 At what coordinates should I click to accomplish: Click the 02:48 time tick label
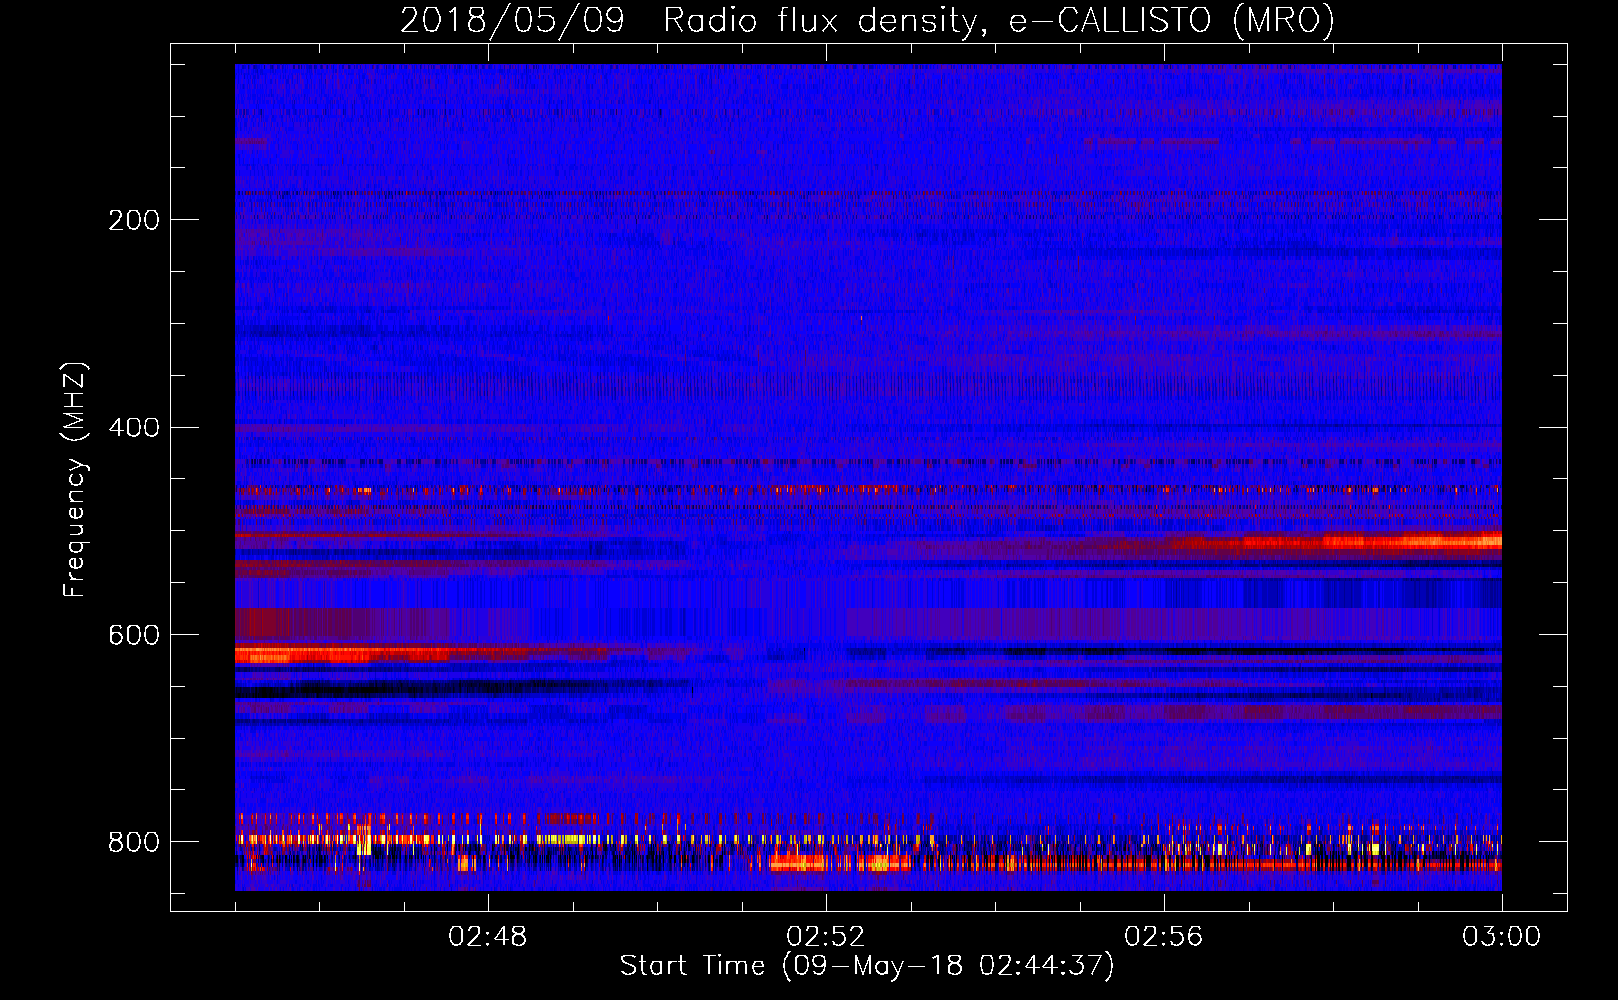tap(488, 937)
